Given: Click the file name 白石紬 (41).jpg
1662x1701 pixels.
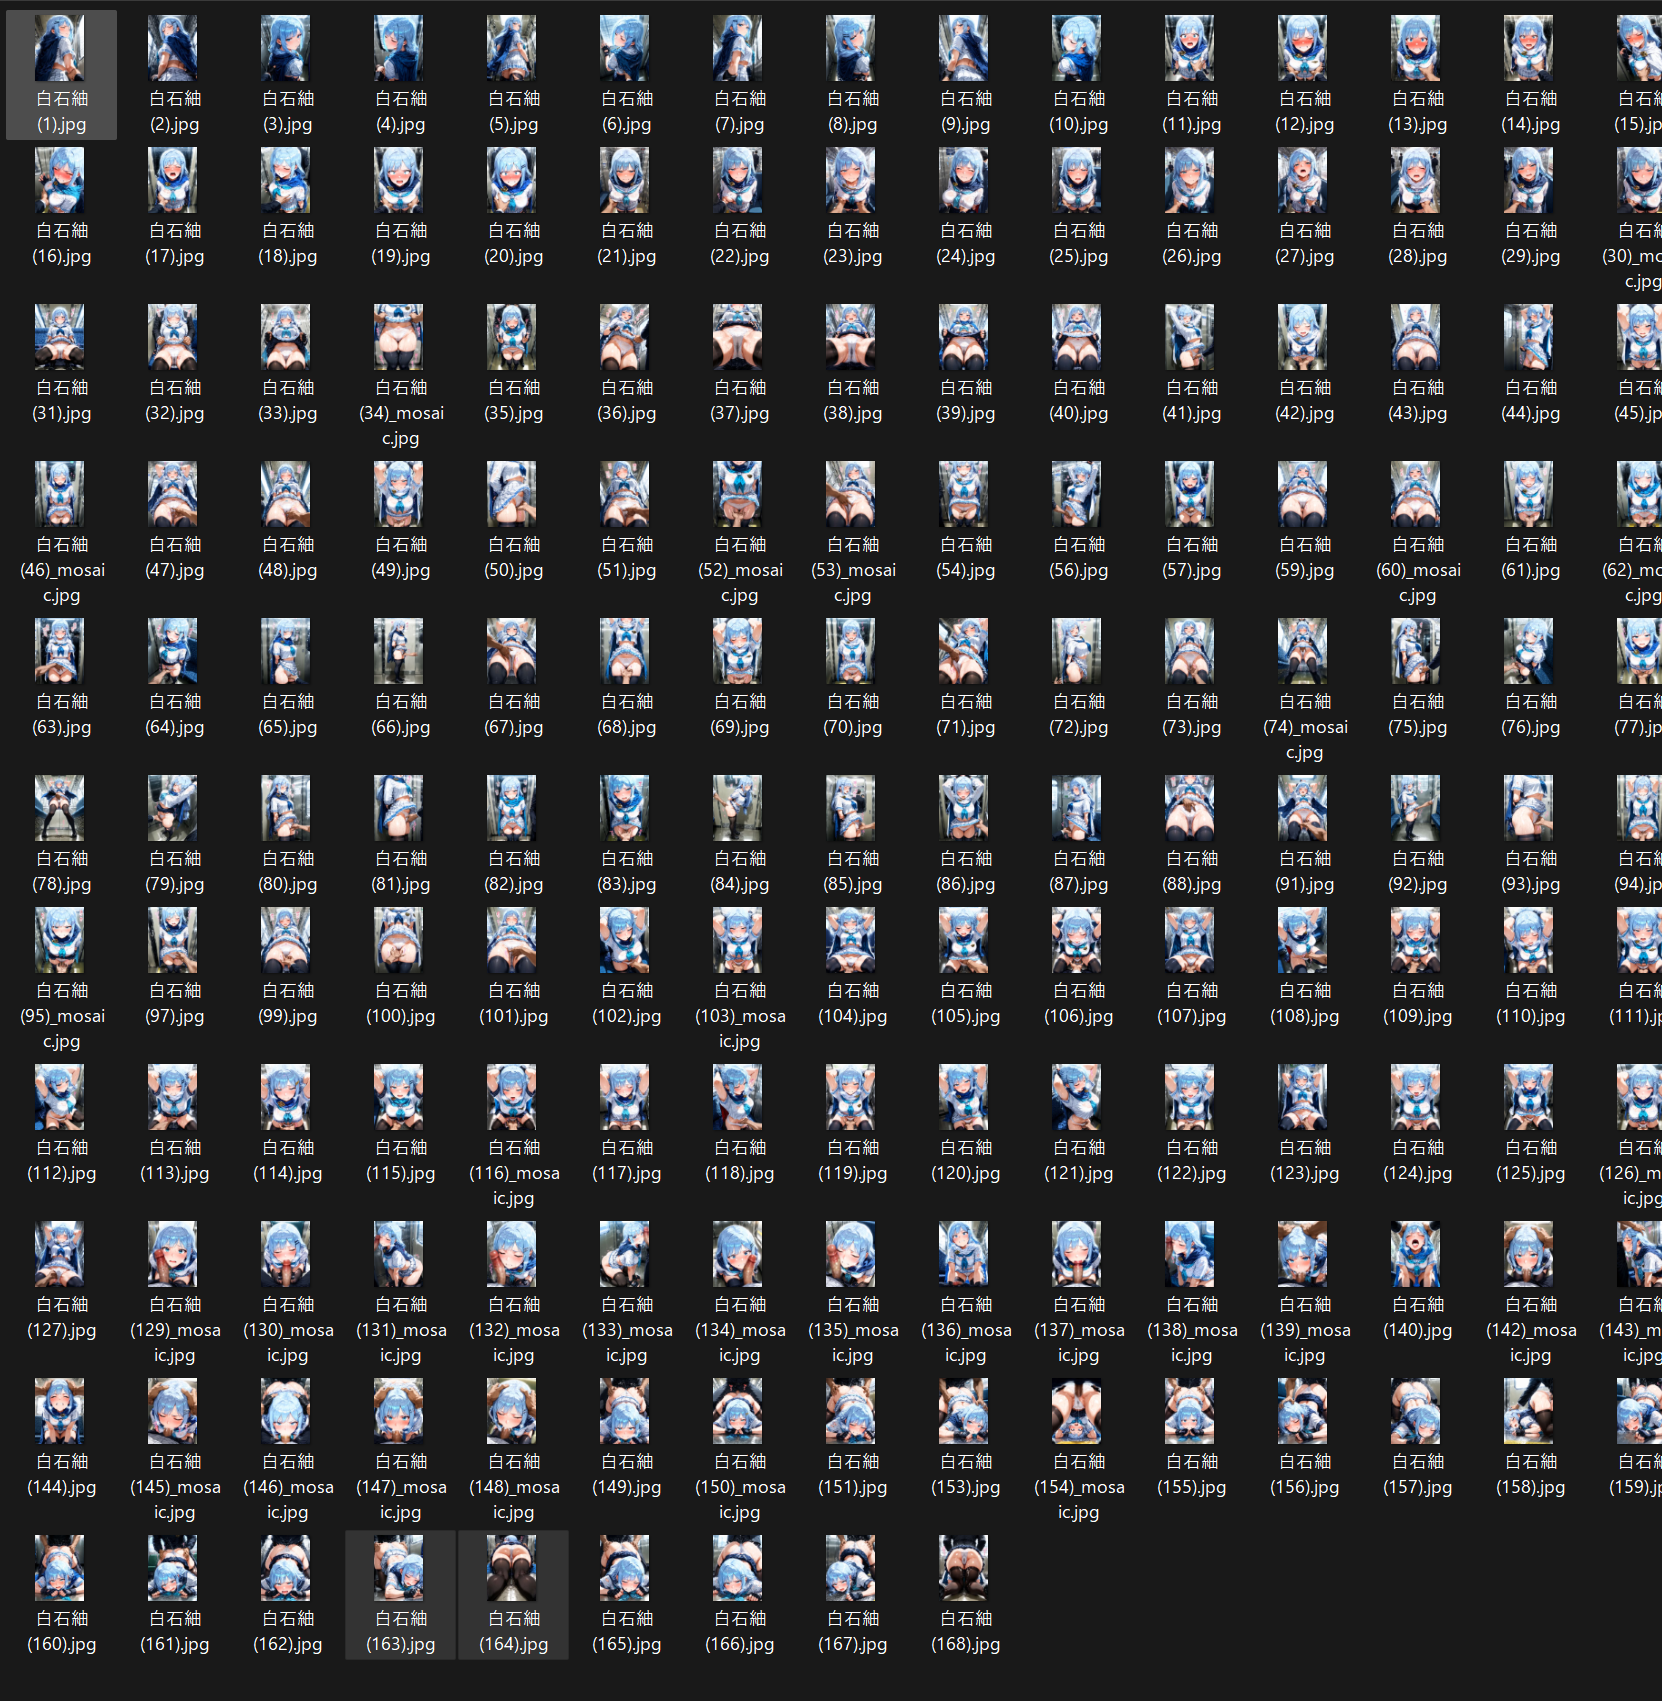Looking at the screenshot, I should [1191, 400].
